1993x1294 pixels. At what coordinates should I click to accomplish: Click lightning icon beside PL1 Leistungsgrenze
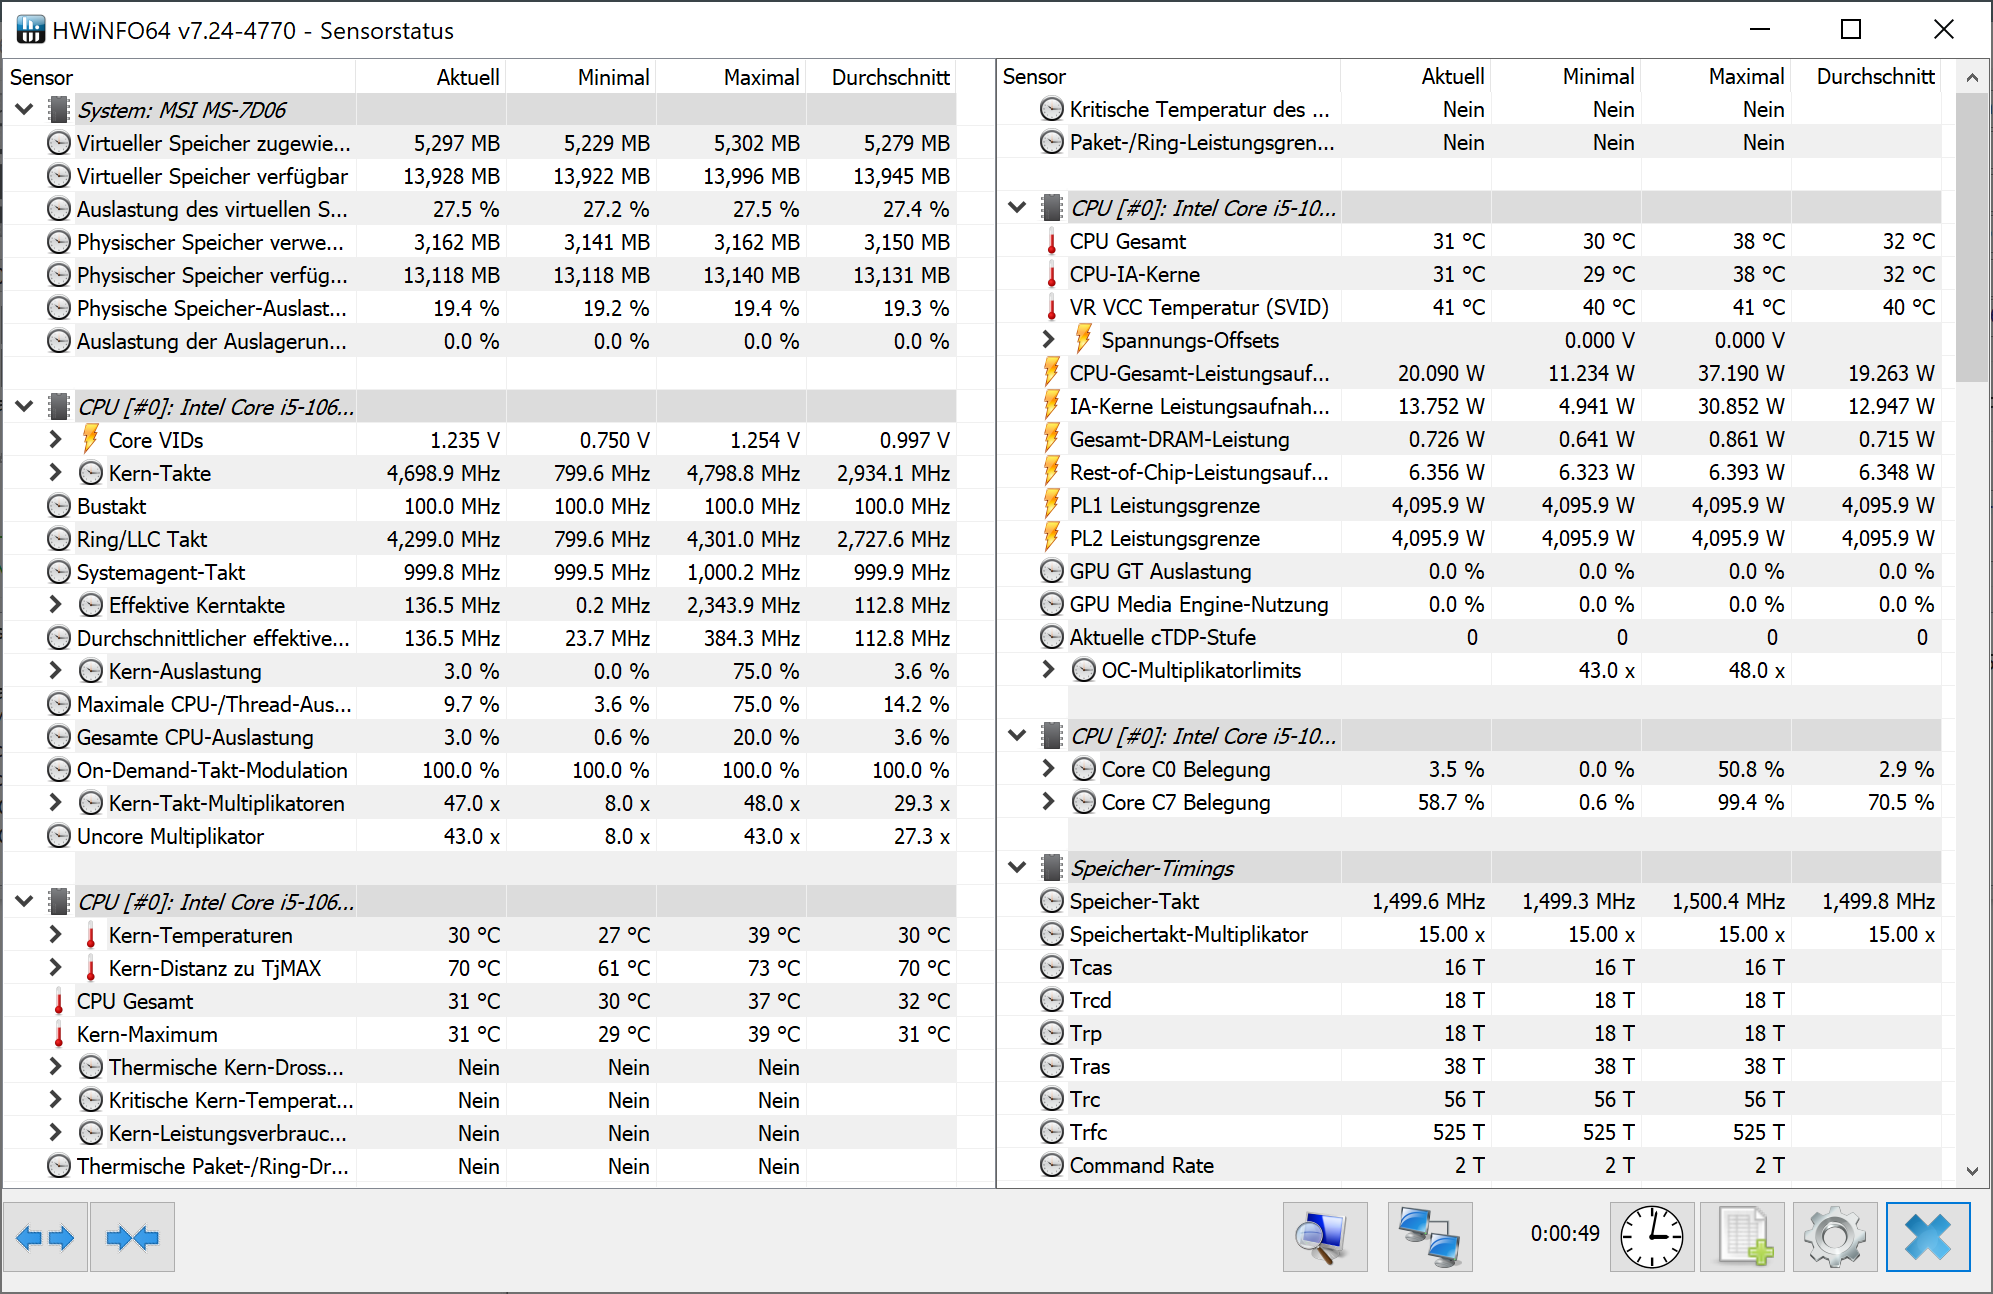point(1051,504)
